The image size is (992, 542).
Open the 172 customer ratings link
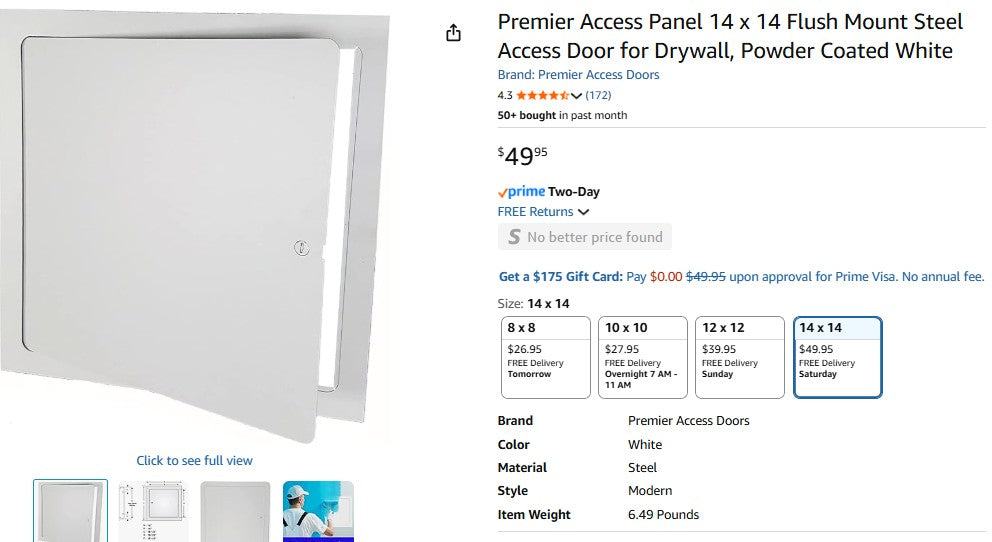[x=598, y=96]
